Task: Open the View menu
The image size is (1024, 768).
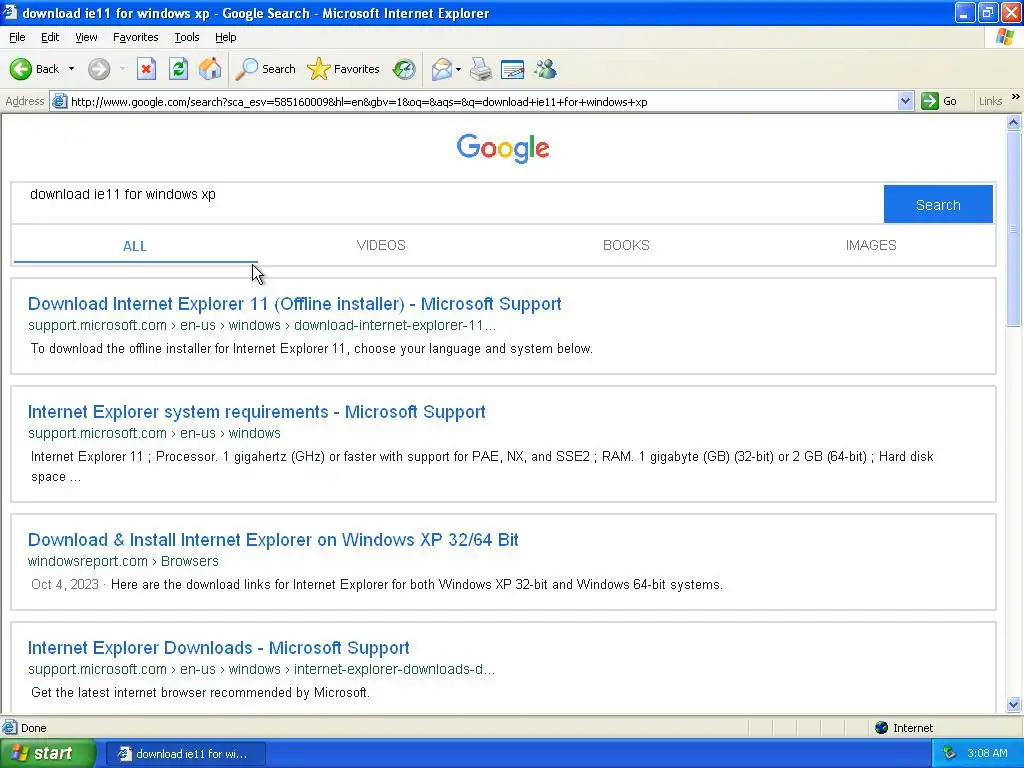Action: [86, 37]
